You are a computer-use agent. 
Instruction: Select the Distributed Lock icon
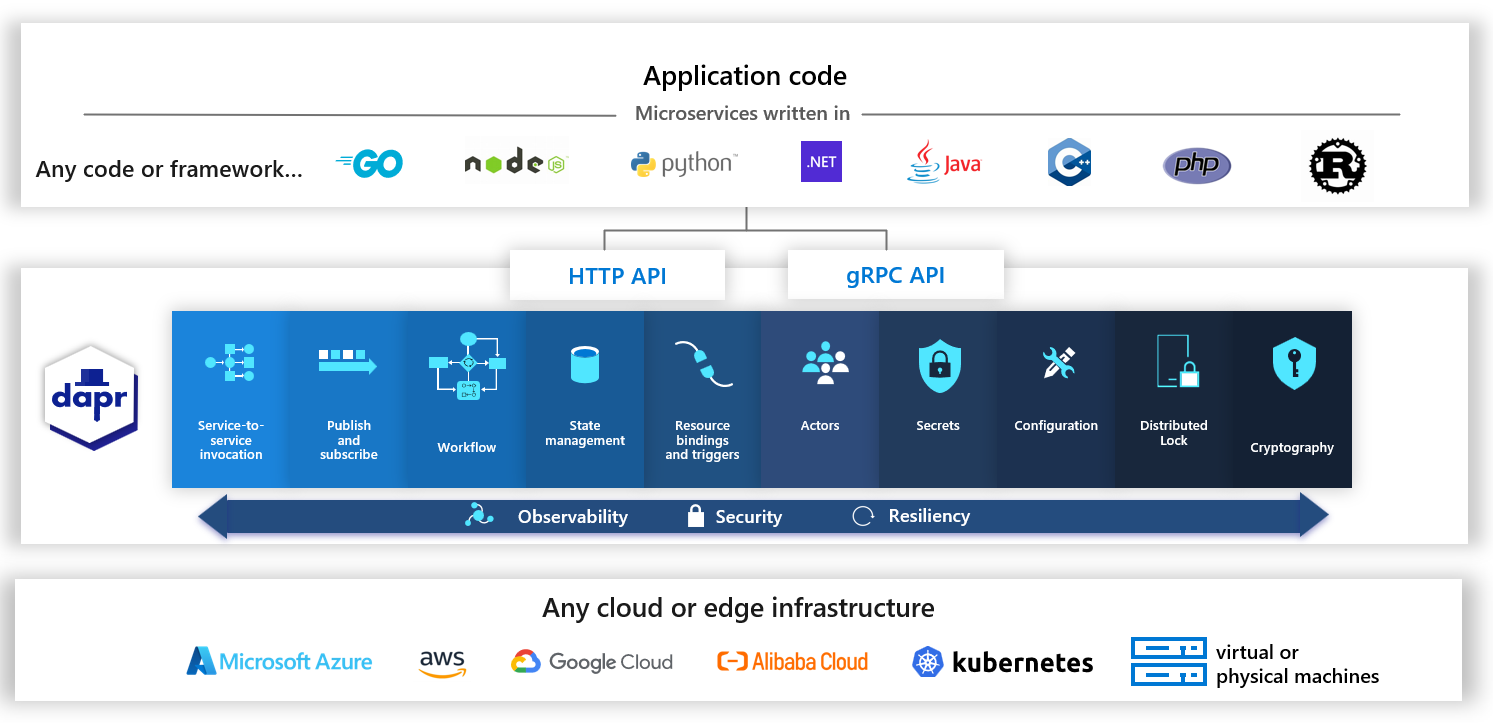(x=1177, y=361)
